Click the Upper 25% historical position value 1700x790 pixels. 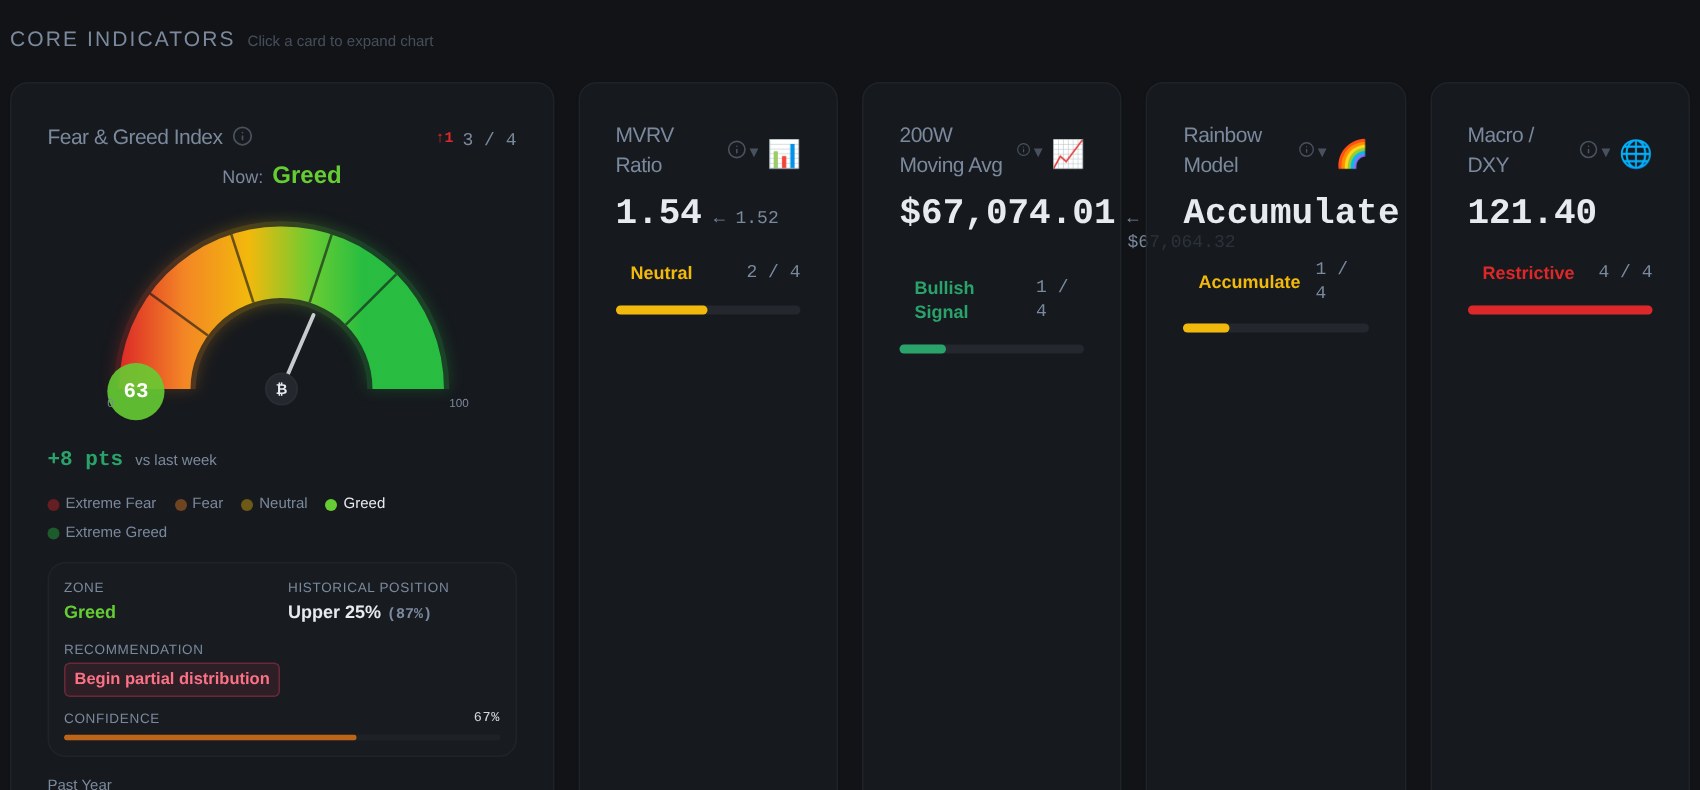tap(334, 612)
